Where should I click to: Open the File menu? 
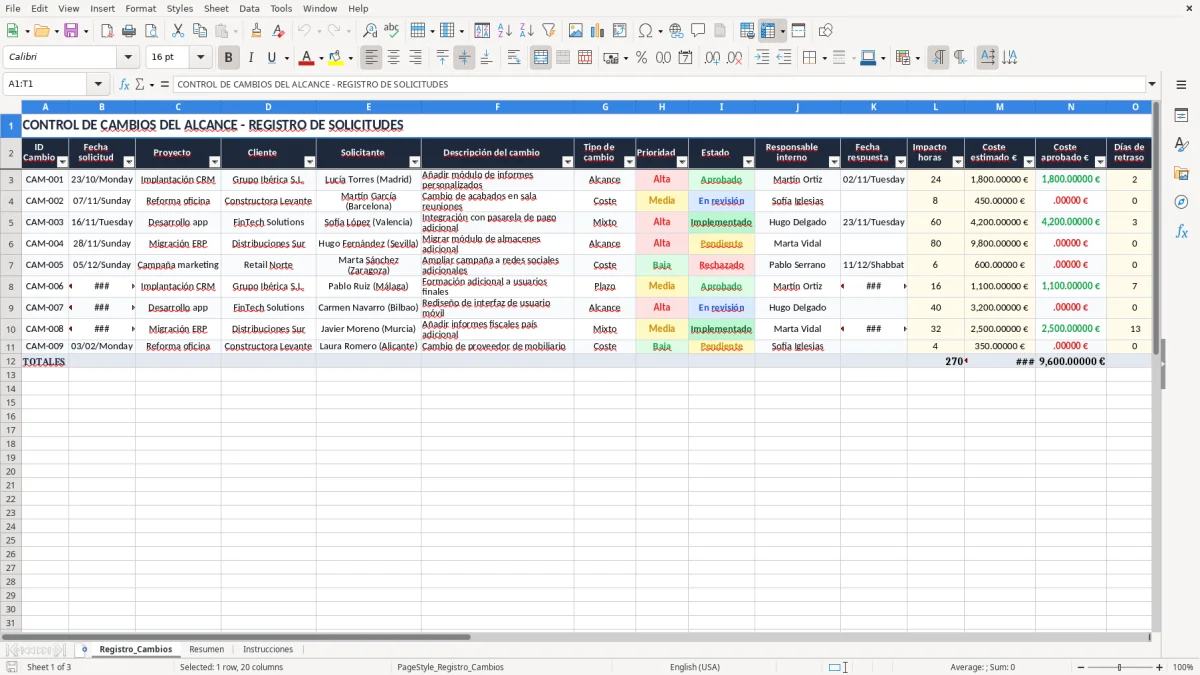click(x=13, y=8)
